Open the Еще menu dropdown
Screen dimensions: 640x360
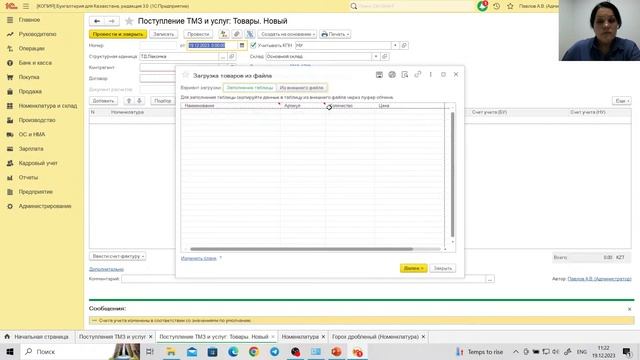pyautogui.click(x=622, y=101)
